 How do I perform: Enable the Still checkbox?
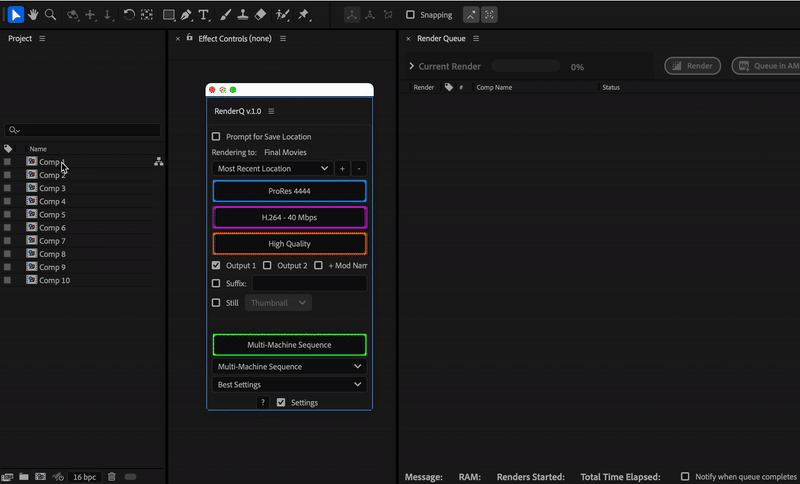click(216, 302)
